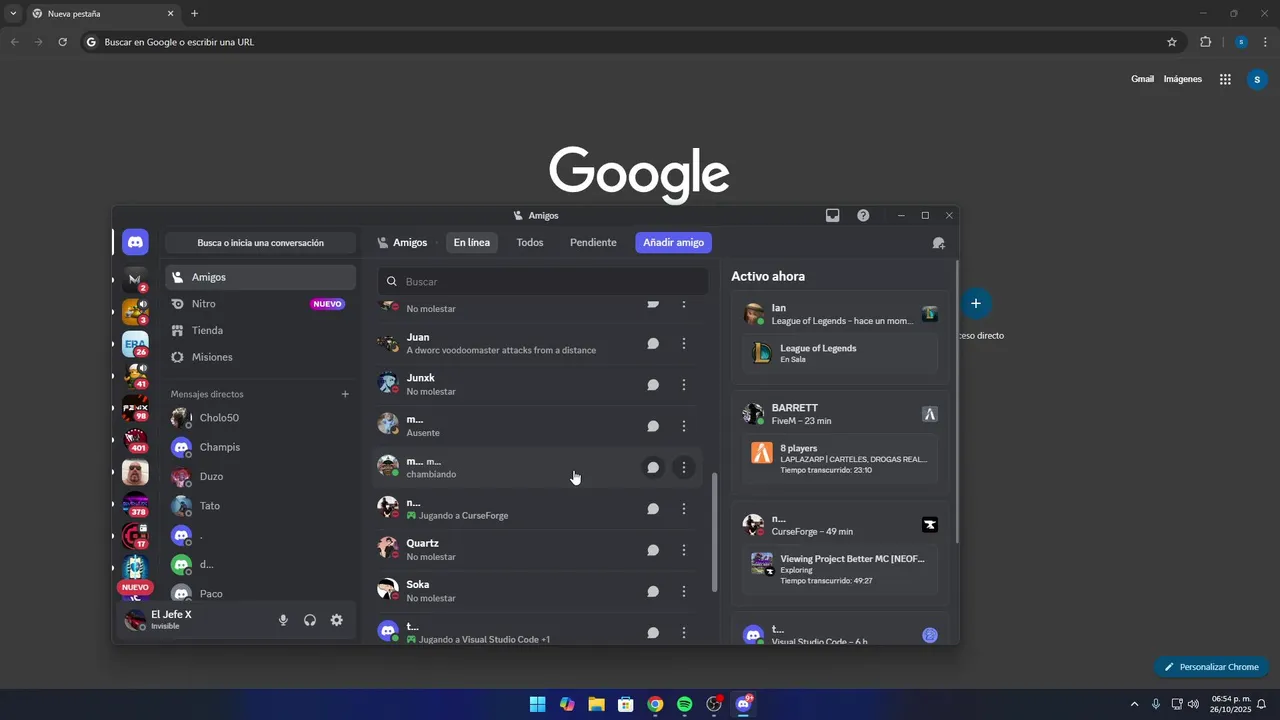Open Nitro in the Discord sidebar
The image size is (1280, 720).
[x=260, y=304]
